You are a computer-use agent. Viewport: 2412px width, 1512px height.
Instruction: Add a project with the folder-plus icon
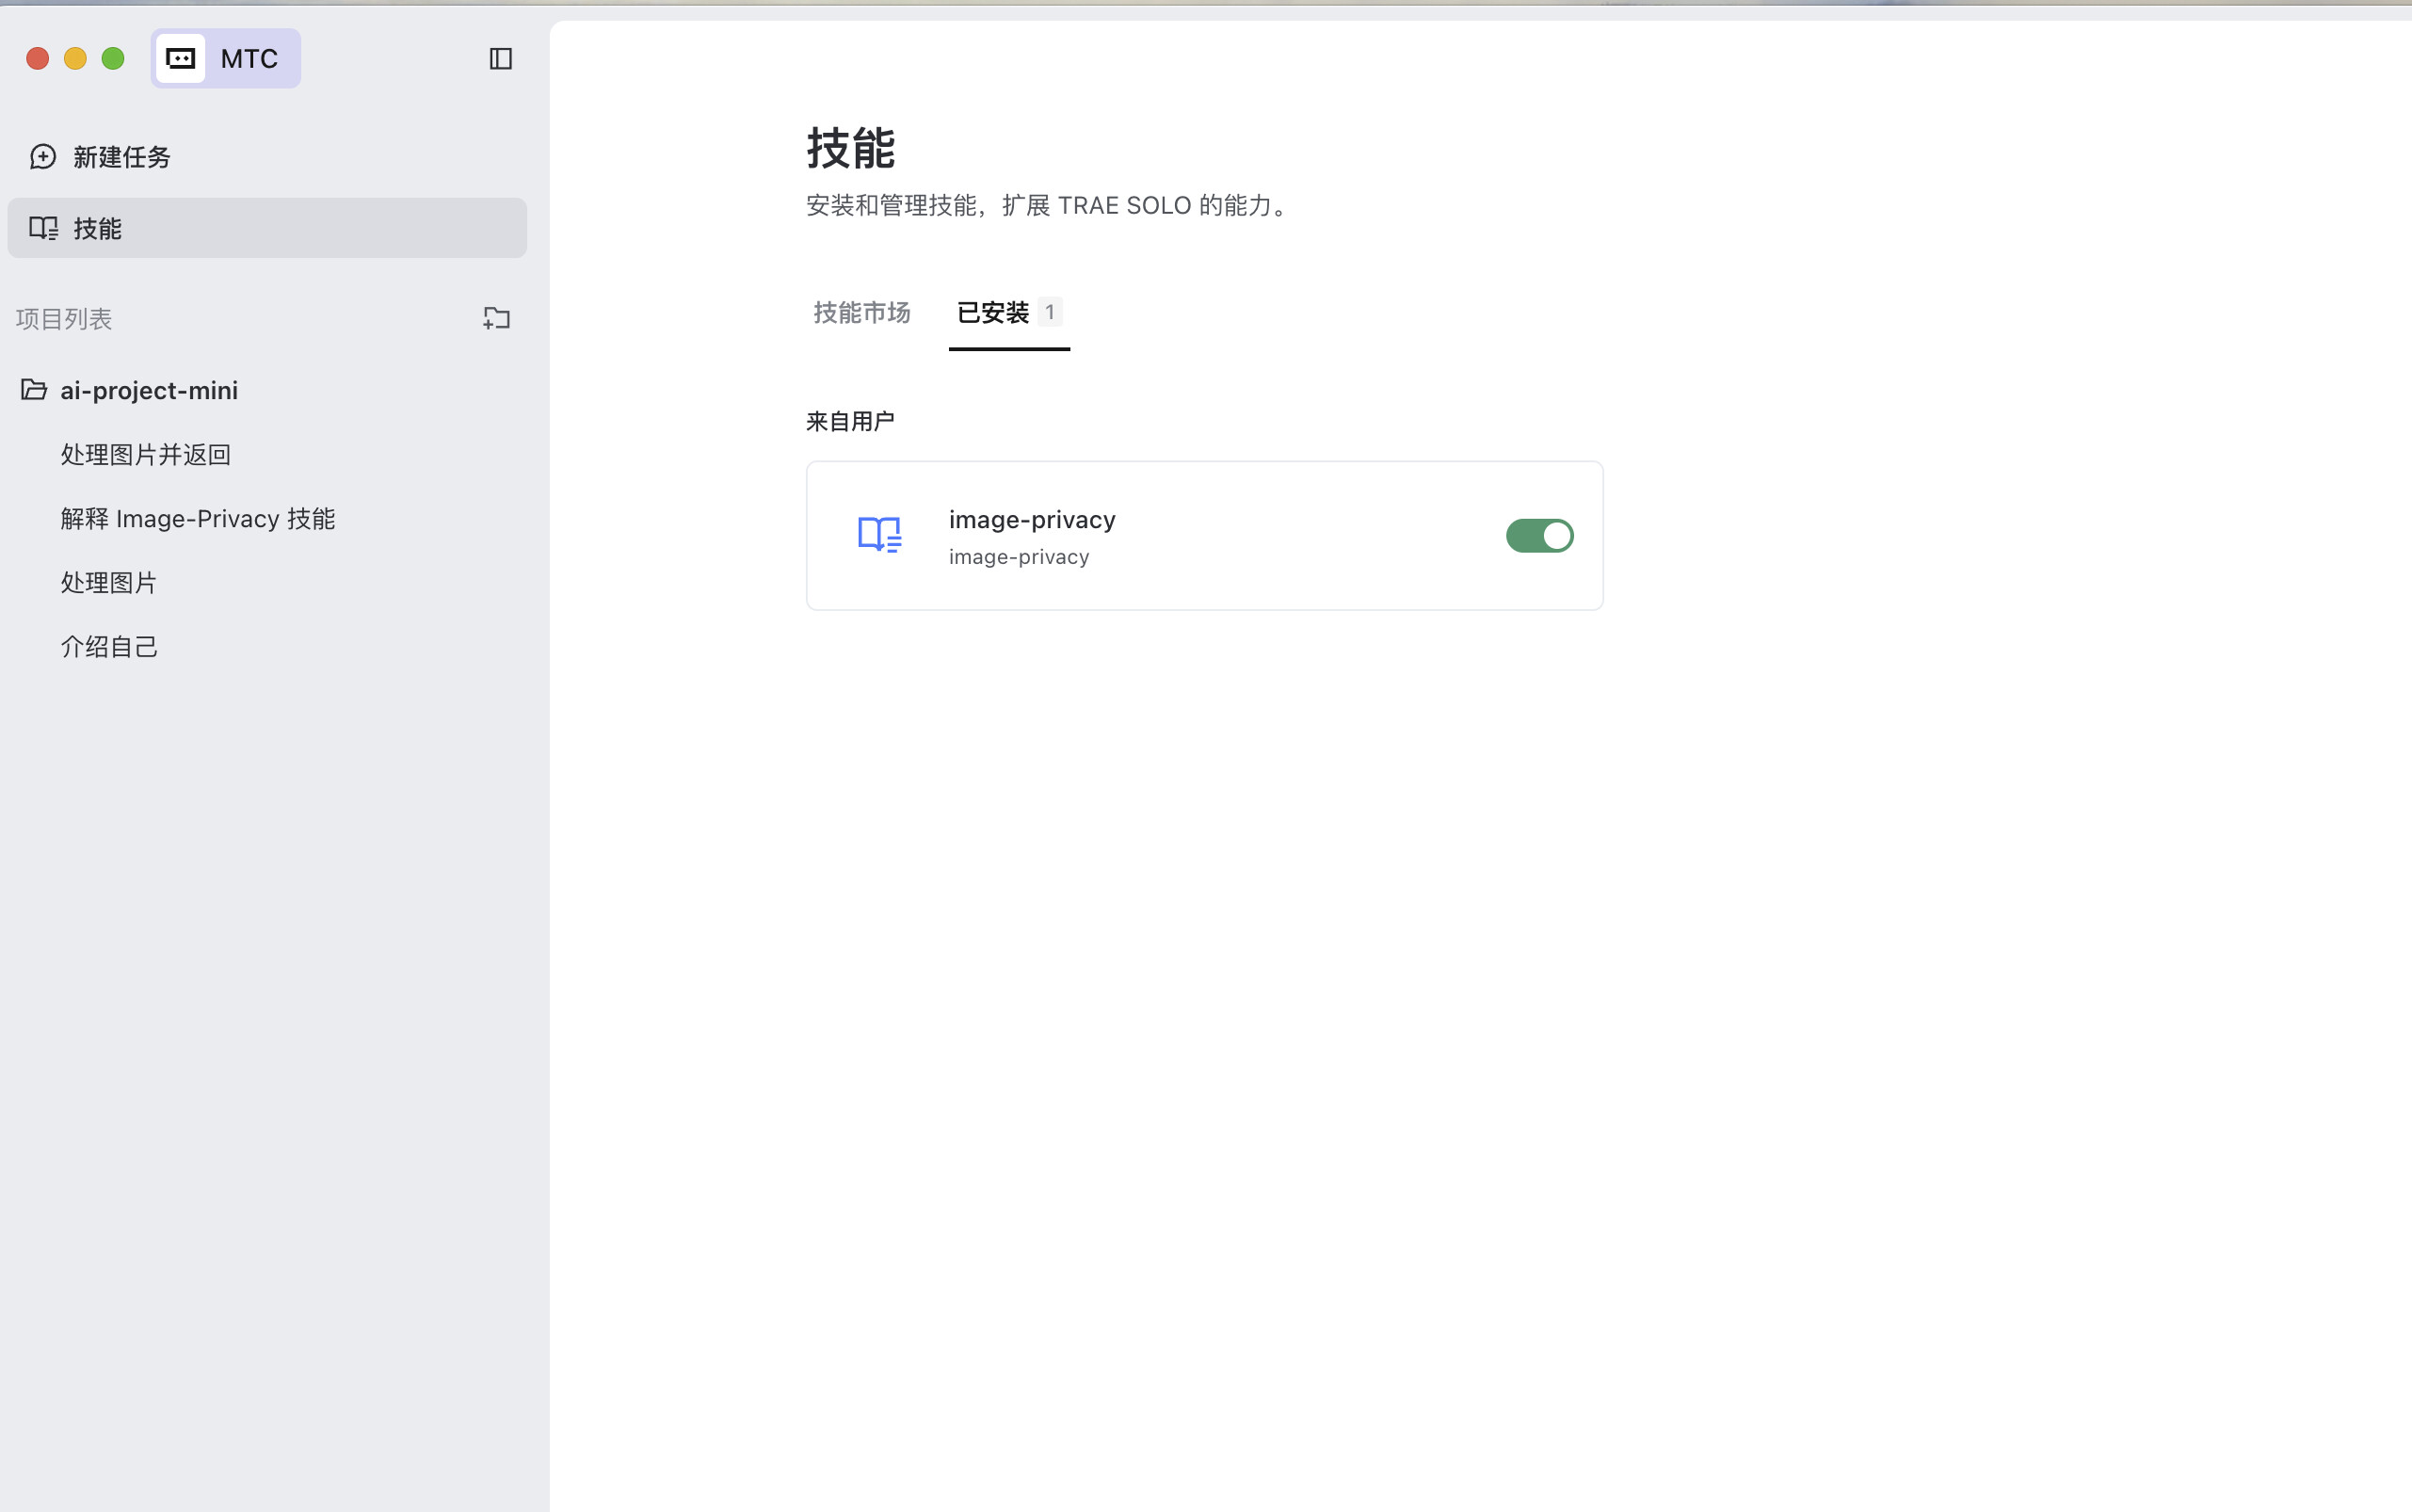point(497,319)
